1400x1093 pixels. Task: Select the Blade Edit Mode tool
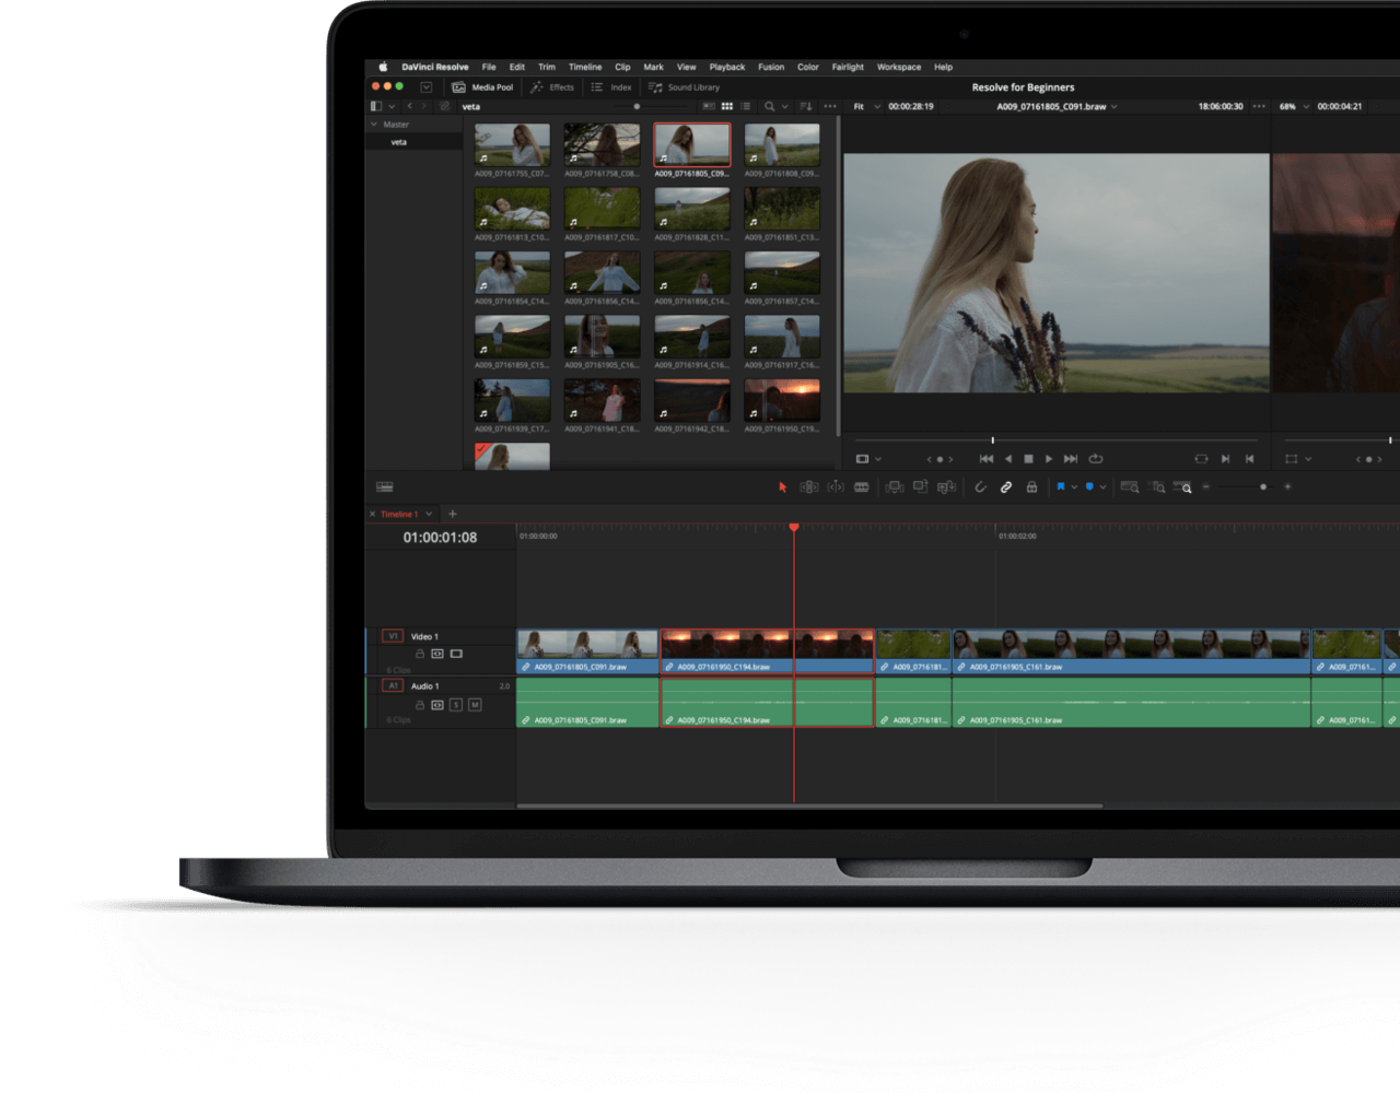tap(861, 487)
